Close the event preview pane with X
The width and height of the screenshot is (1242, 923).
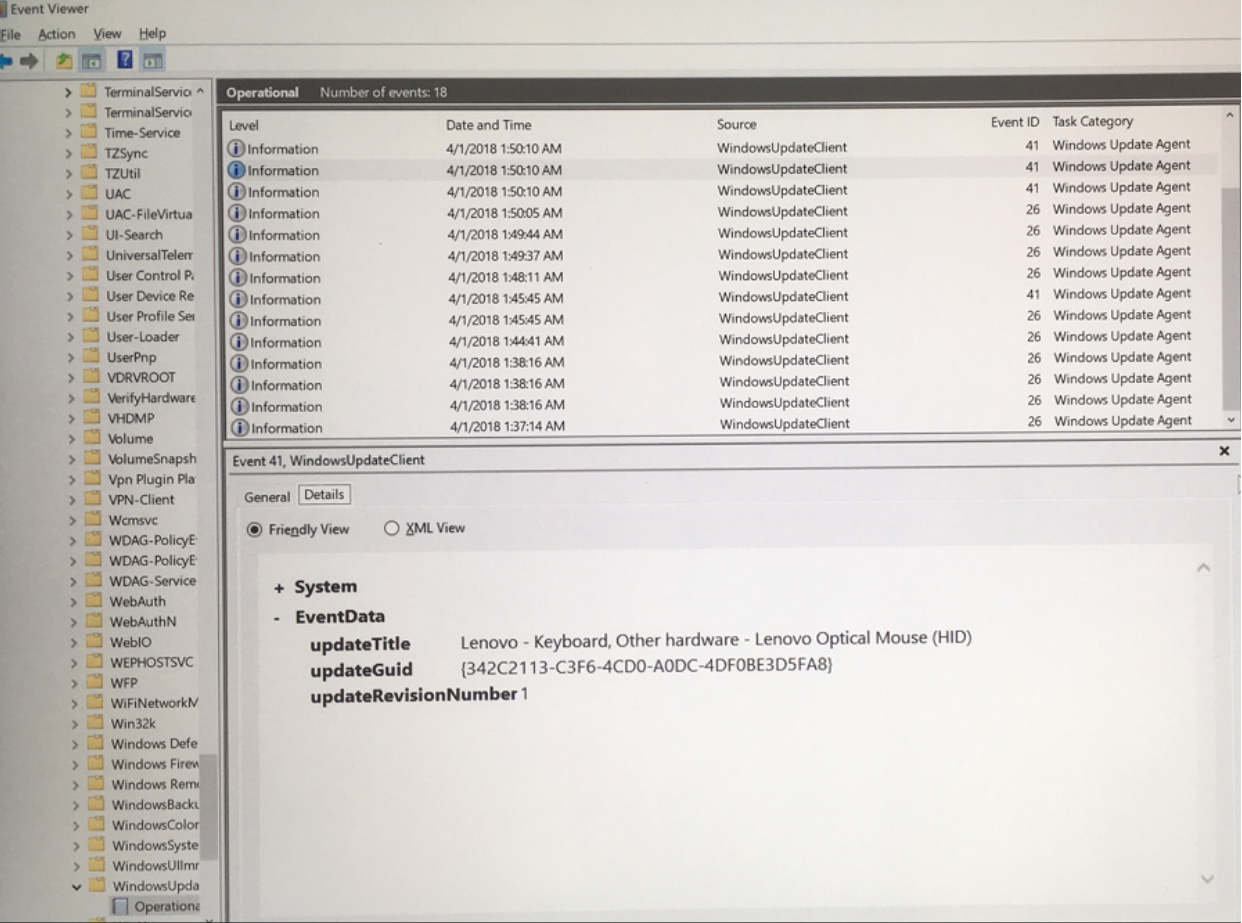[1225, 451]
